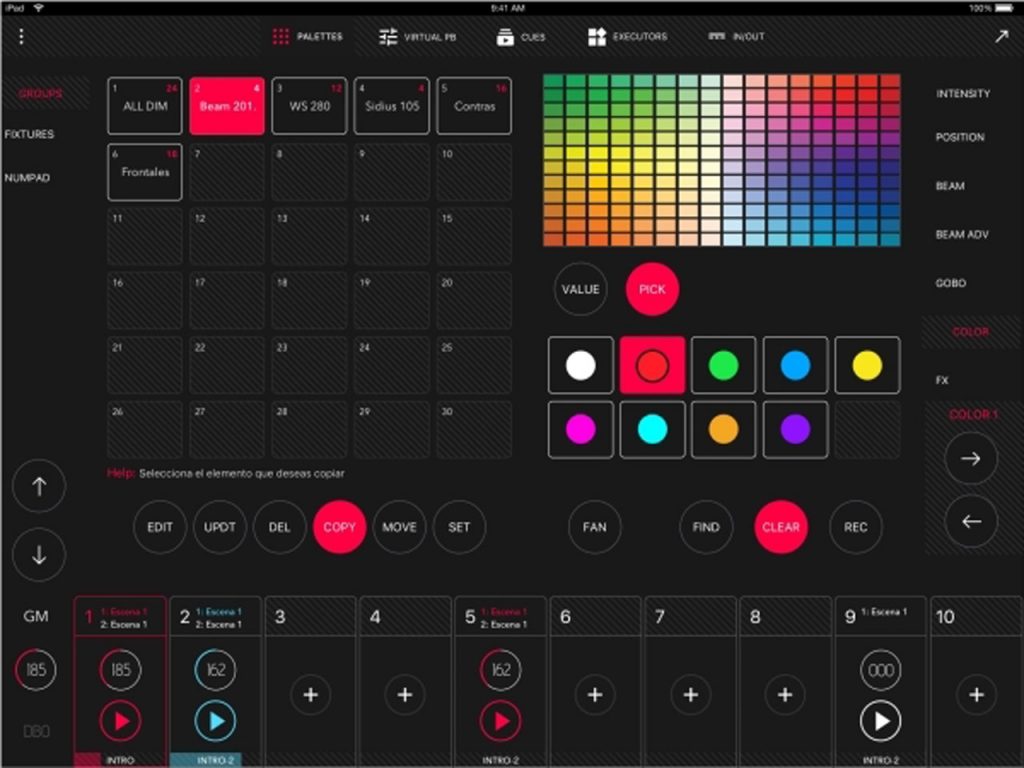Choose the green color preset swatch
The image size is (1024, 768).
pyautogui.click(x=723, y=366)
